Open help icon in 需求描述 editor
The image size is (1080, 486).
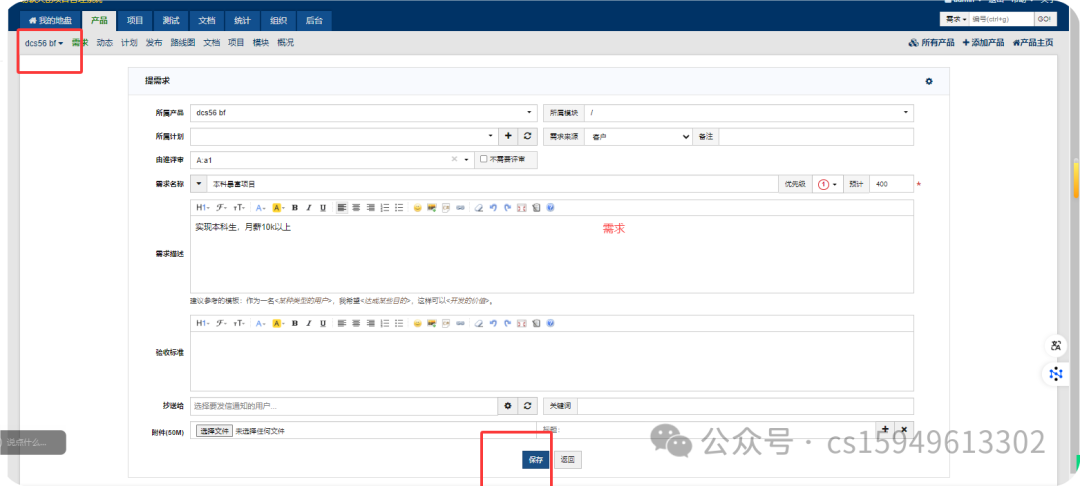[x=550, y=207]
